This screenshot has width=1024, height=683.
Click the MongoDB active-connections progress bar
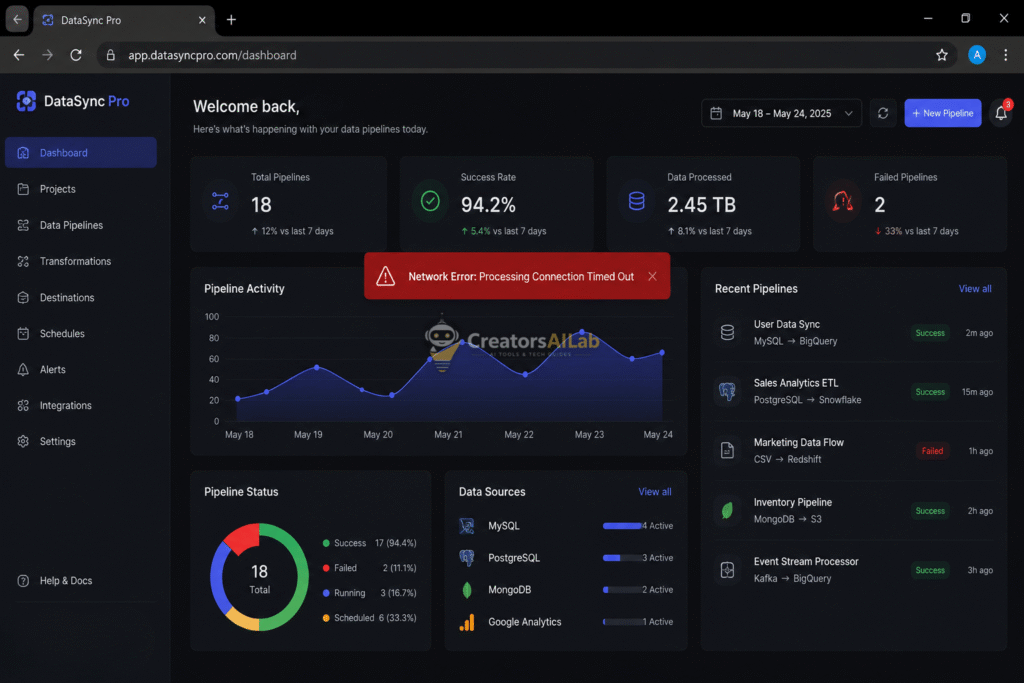pyautogui.click(x=622, y=590)
